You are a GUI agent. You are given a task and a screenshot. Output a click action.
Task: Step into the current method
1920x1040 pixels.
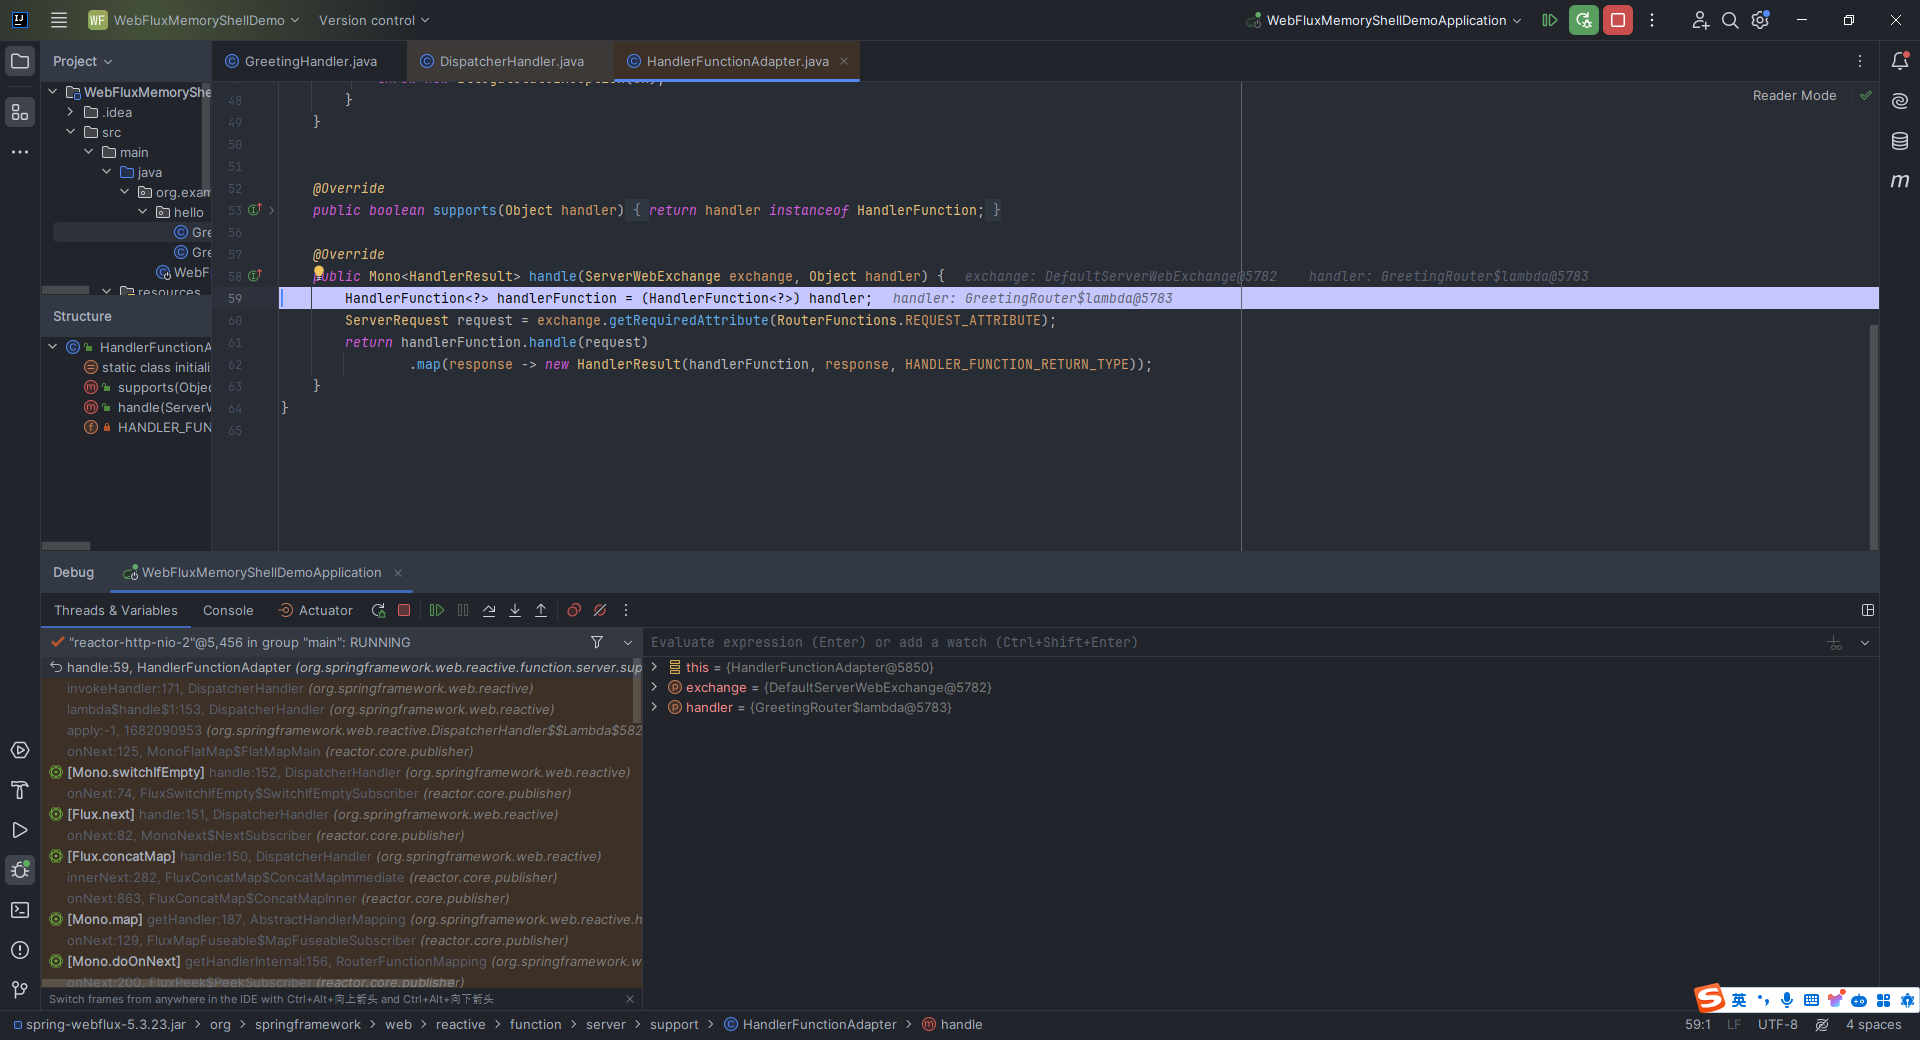tap(515, 610)
